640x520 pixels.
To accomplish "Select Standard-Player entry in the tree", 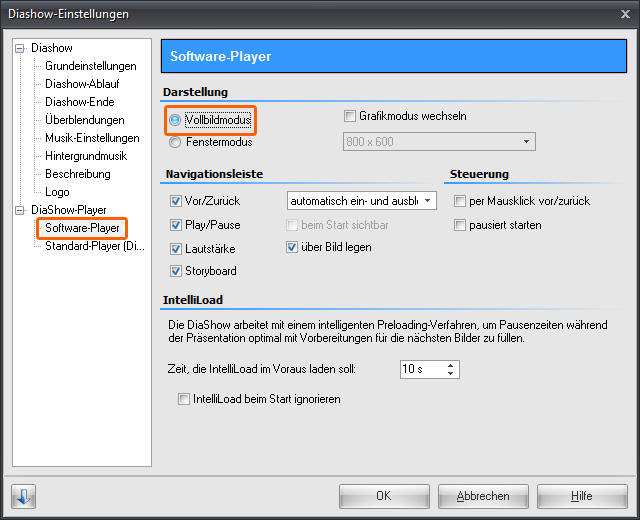I will [x=95, y=246].
